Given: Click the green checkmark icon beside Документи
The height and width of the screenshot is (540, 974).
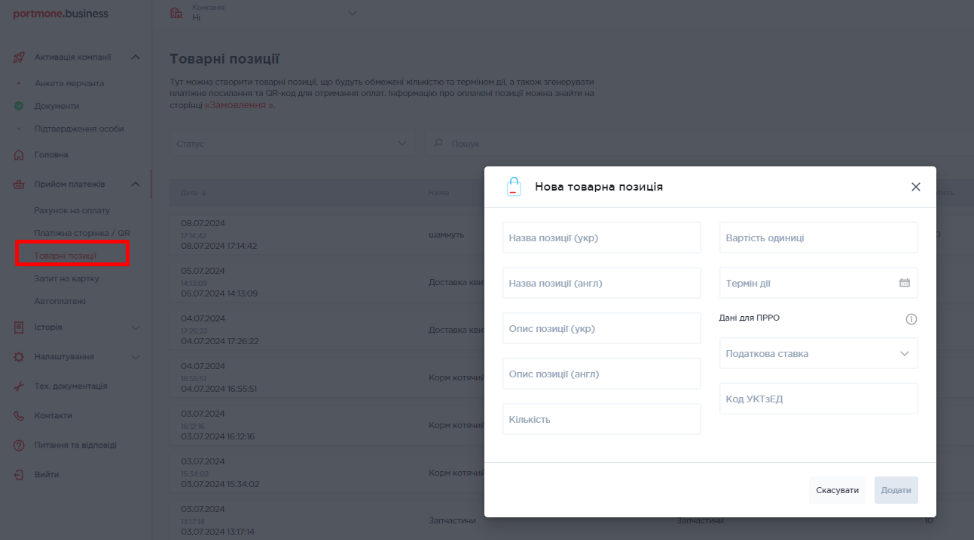Looking at the screenshot, I should tap(19, 106).
